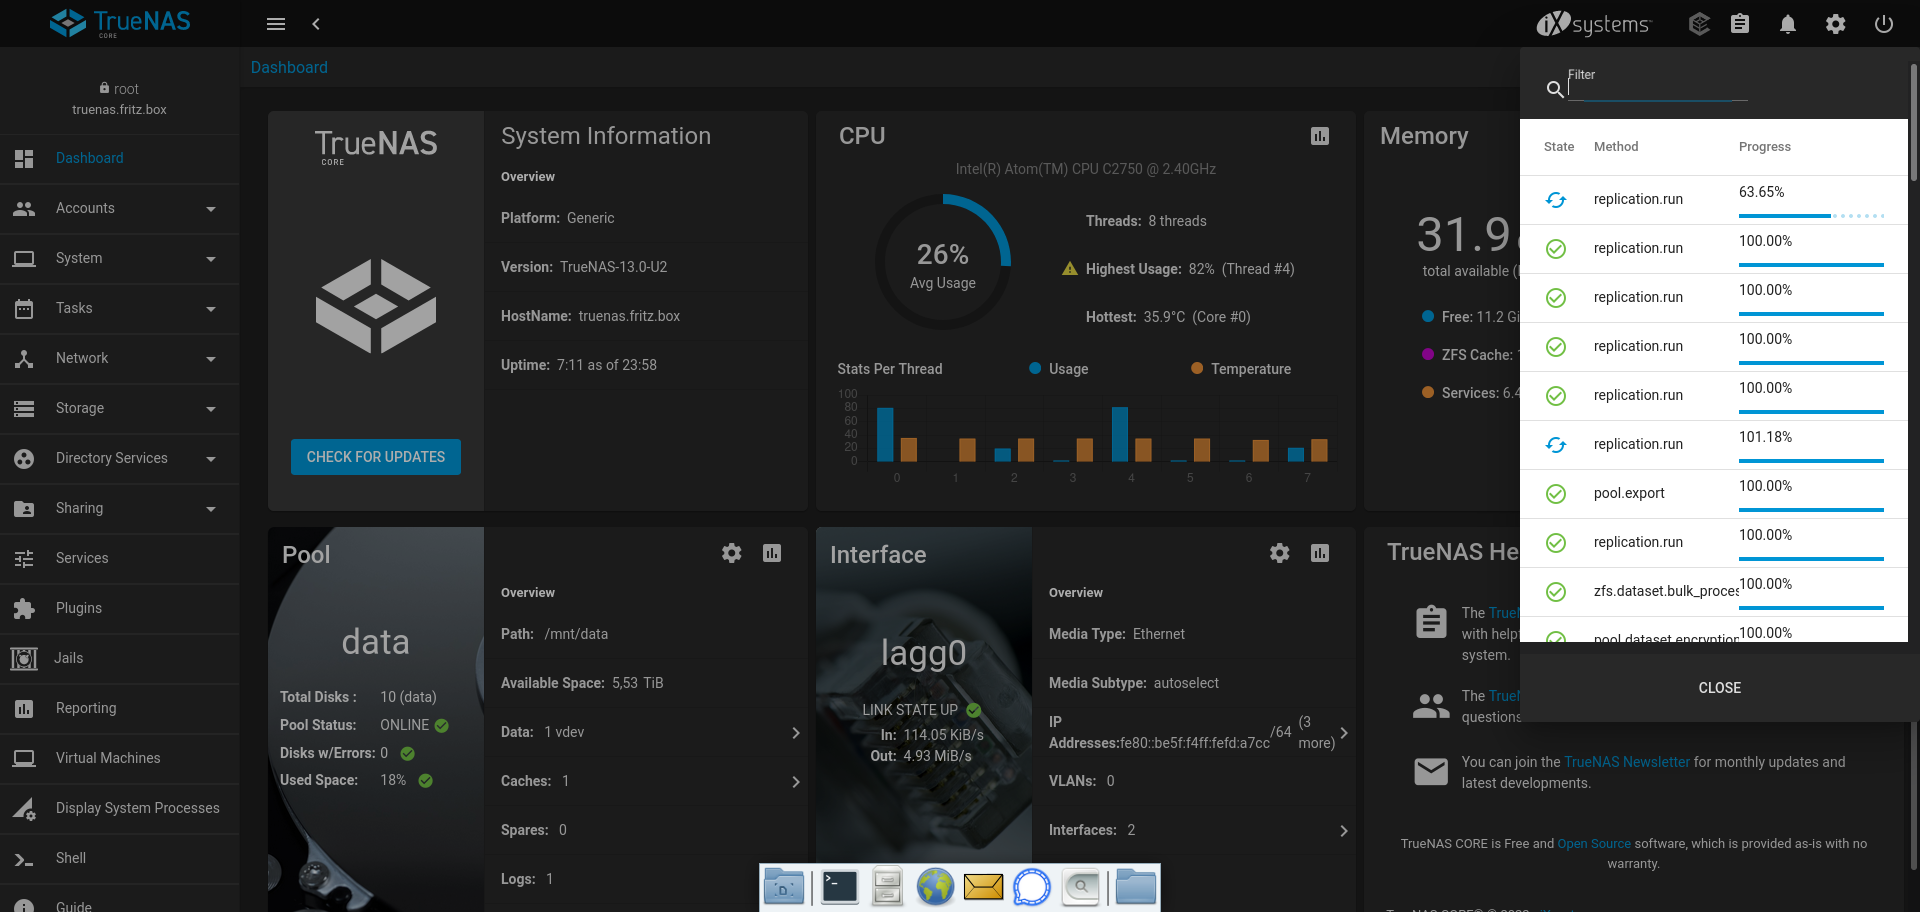Open Virtual Machines in the sidebar
The image size is (1920, 912).
pyautogui.click(x=120, y=758)
